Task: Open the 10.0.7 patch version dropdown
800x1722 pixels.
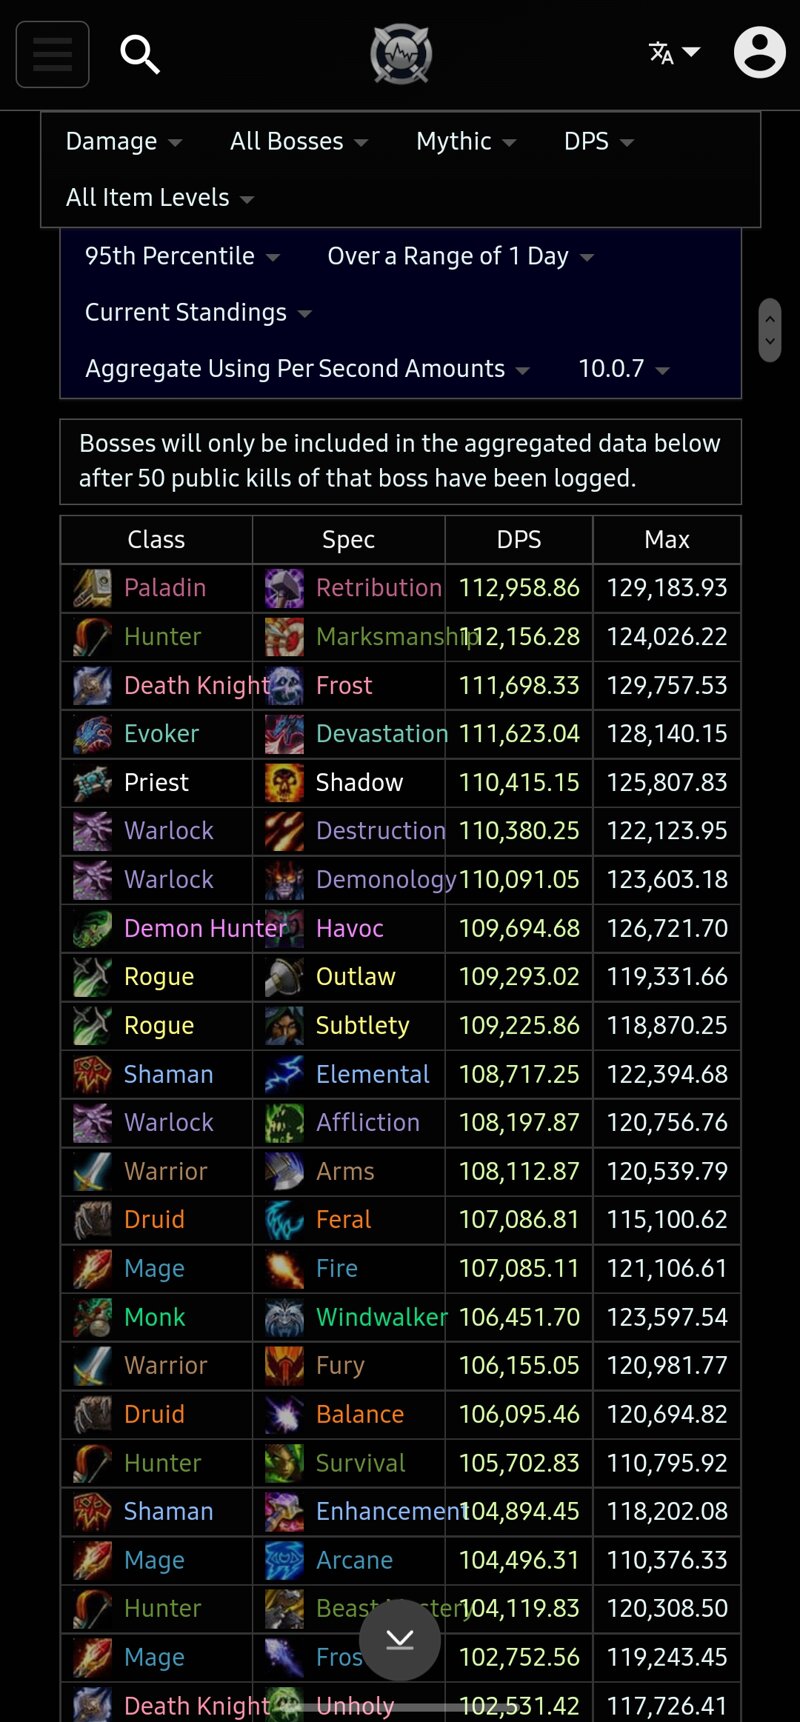Action: pyautogui.click(x=624, y=369)
